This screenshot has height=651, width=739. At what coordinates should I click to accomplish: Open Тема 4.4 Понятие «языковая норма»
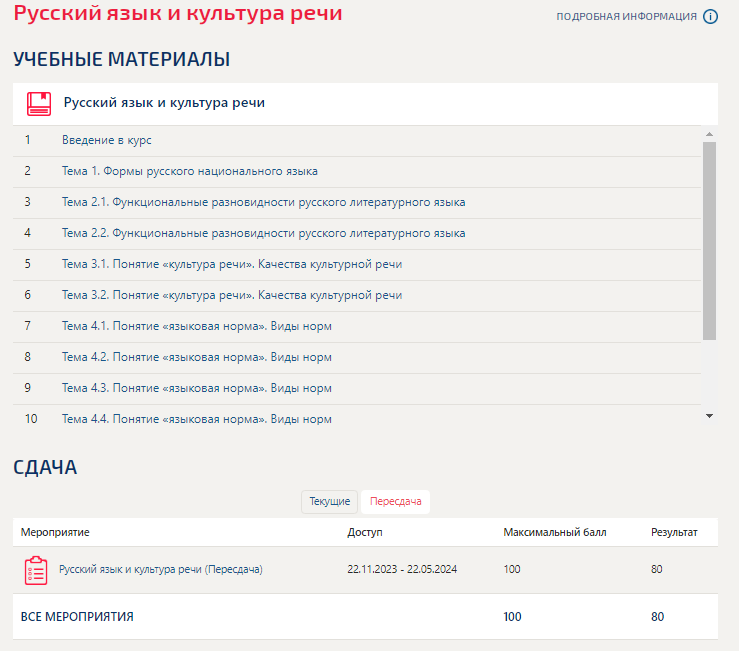(x=197, y=419)
